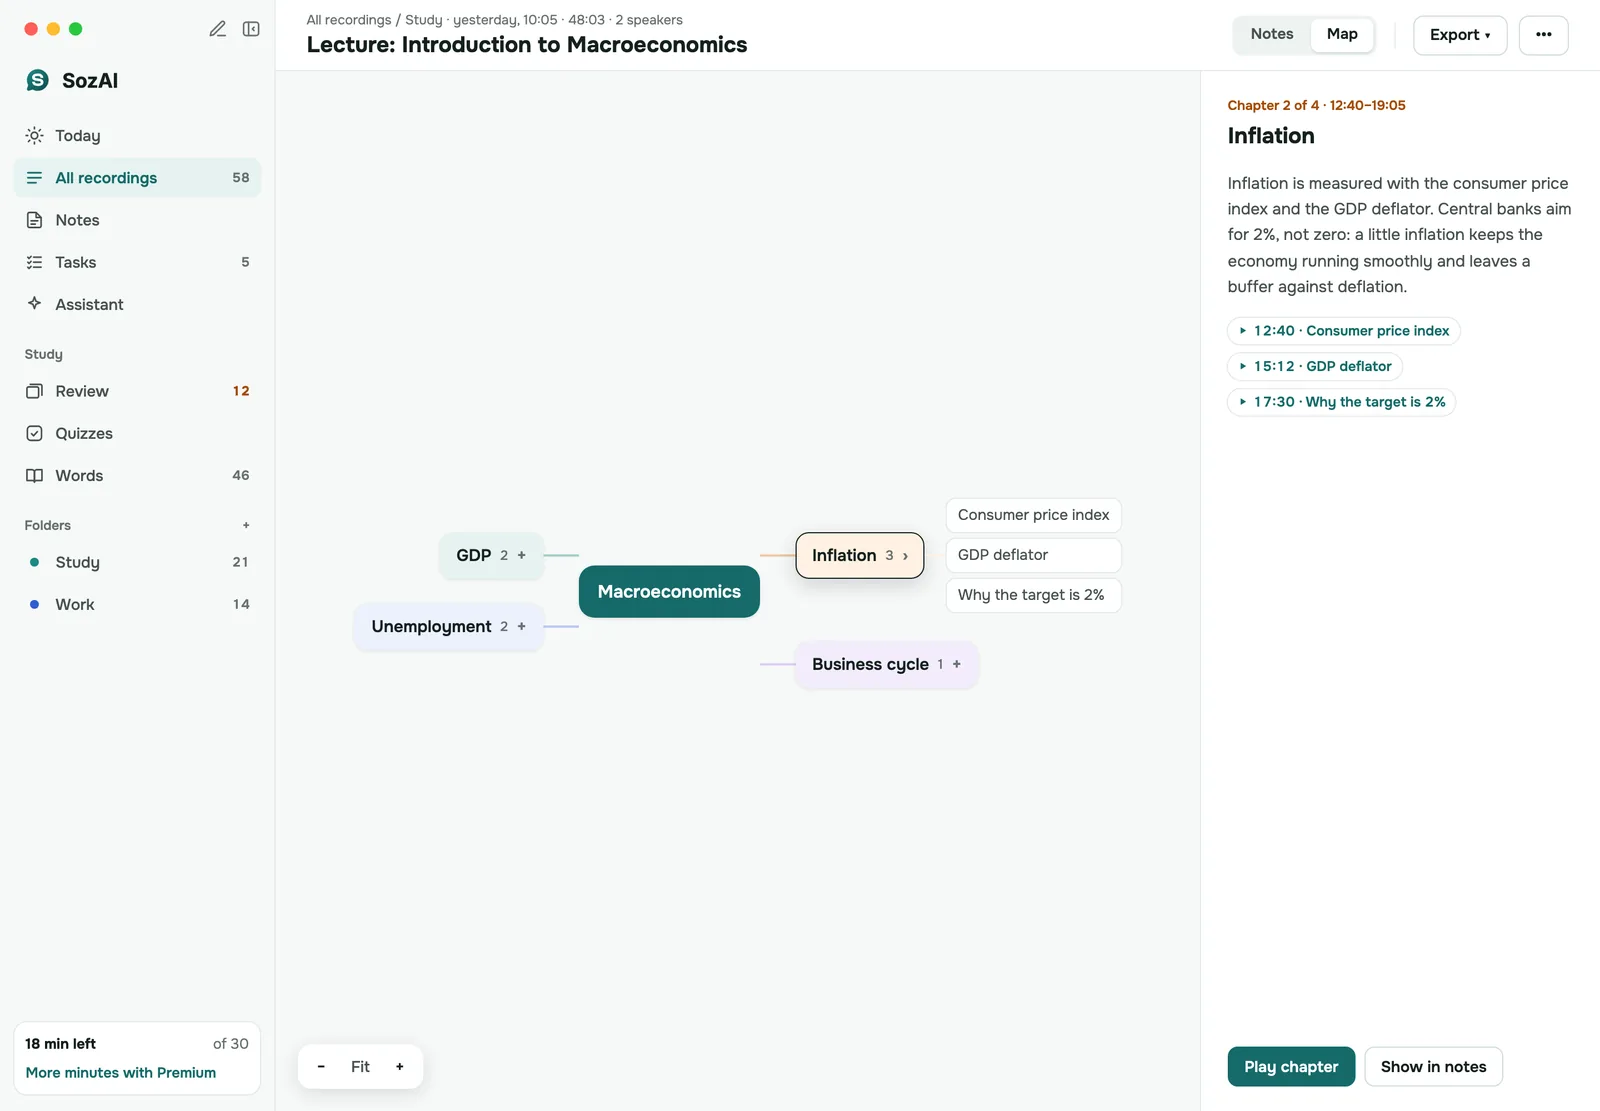The width and height of the screenshot is (1600, 1111).
Task: Open the Words book icon
Action: point(34,475)
